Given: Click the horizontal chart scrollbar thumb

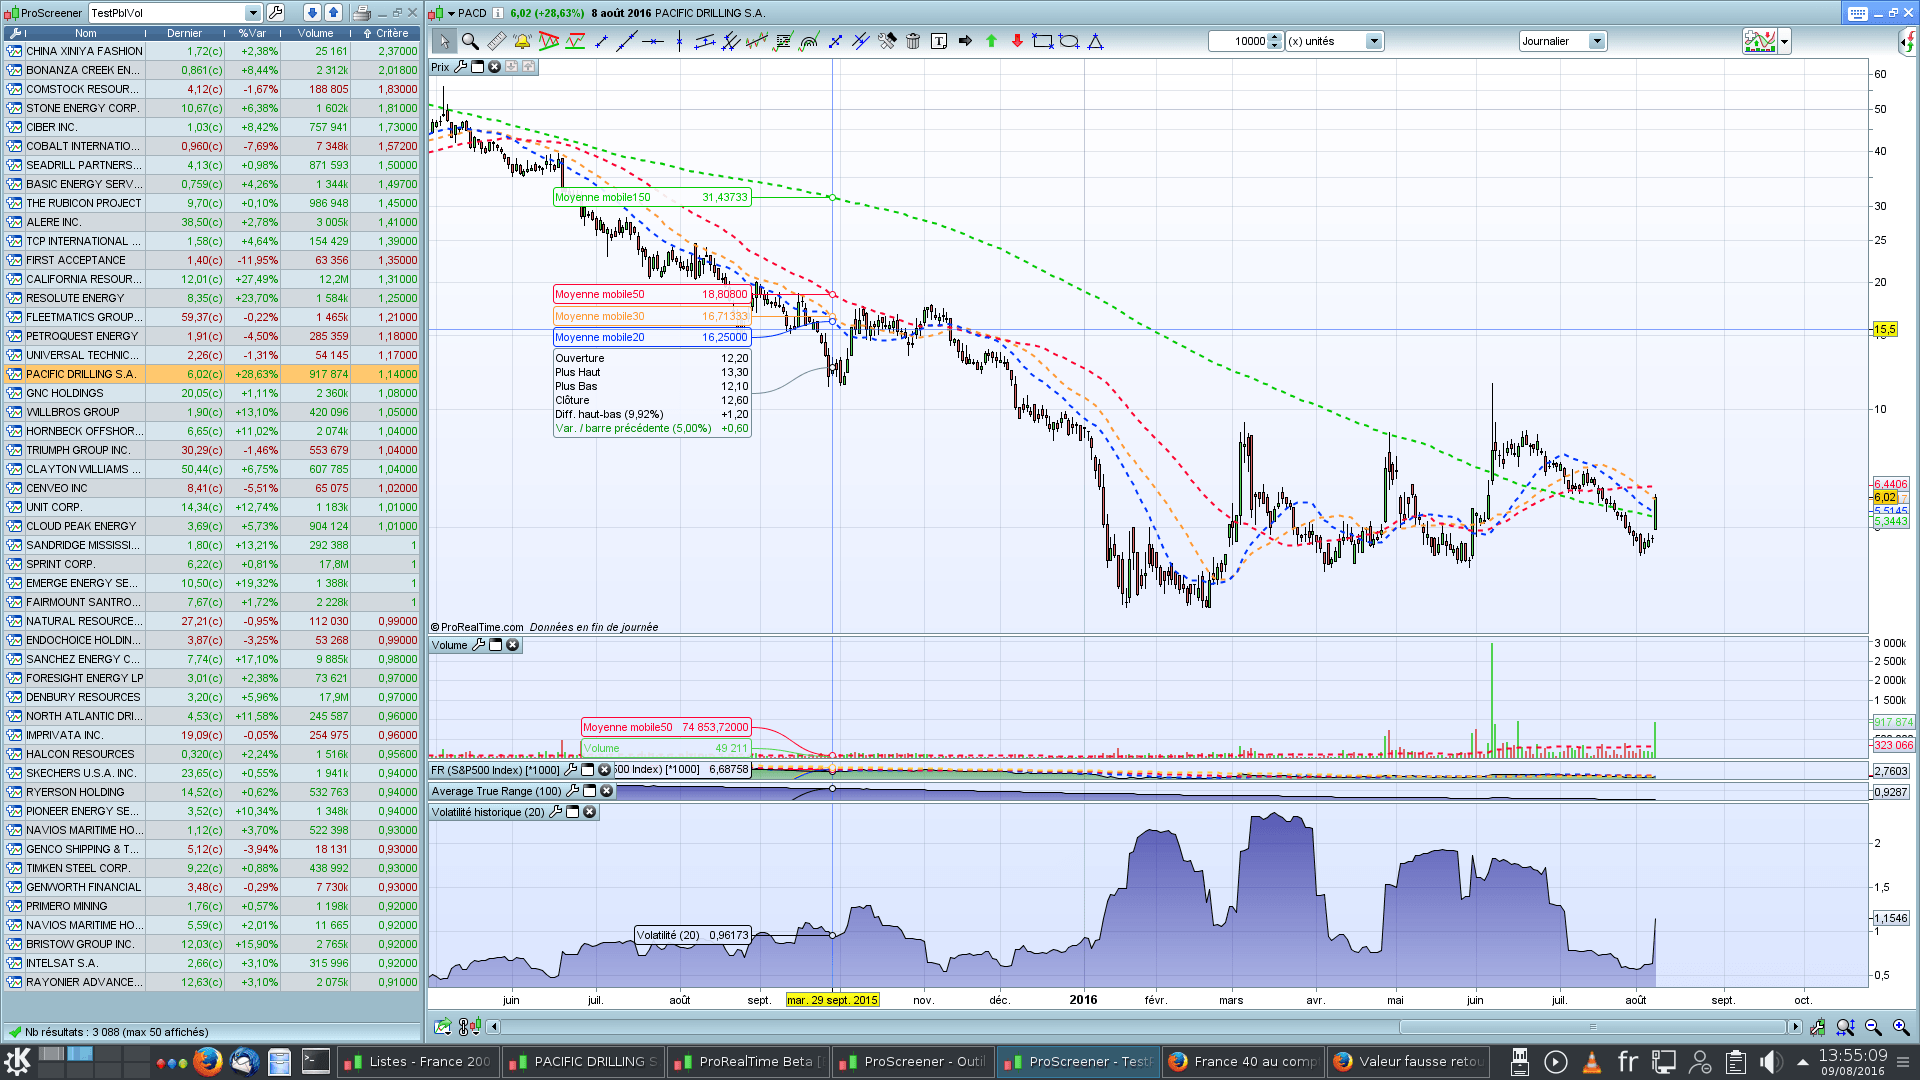Looking at the screenshot, I should tap(1592, 1027).
